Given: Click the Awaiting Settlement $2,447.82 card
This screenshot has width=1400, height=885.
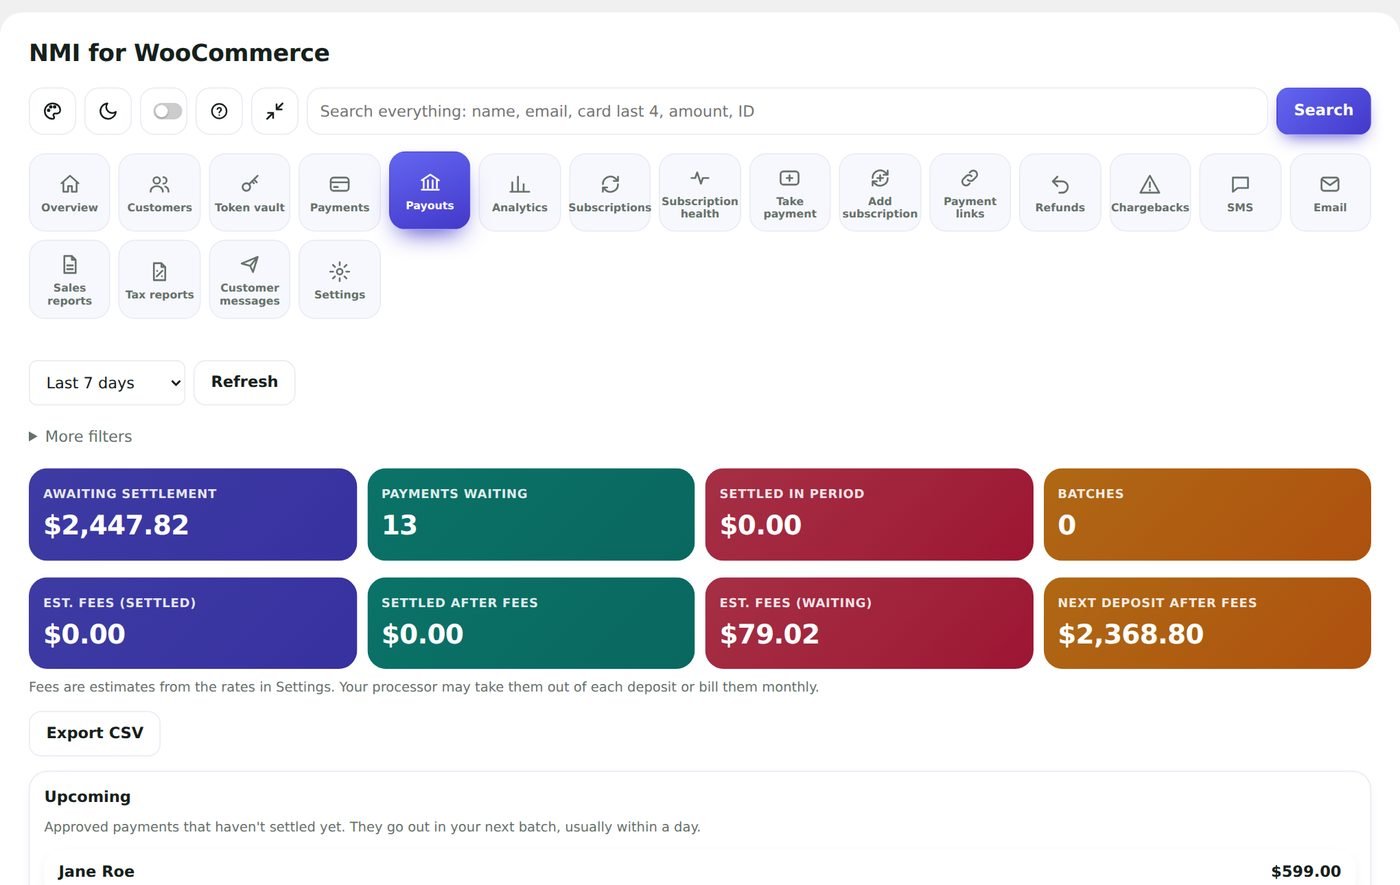Looking at the screenshot, I should (193, 514).
